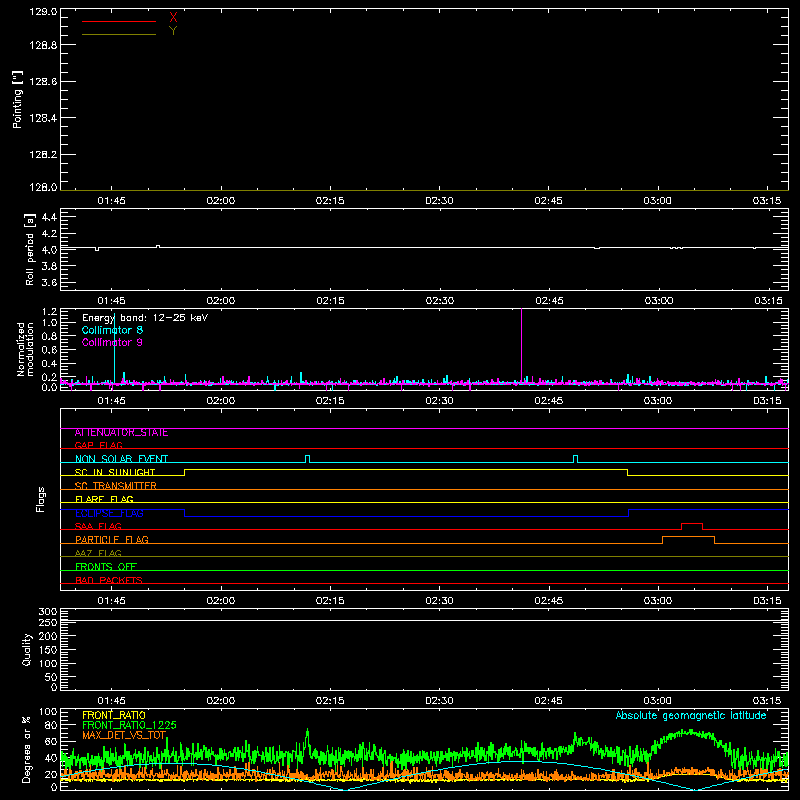Viewport: 800px width, 800px height.
Task: Select the Roll period axis title
Action: click(x=30, y=249)
